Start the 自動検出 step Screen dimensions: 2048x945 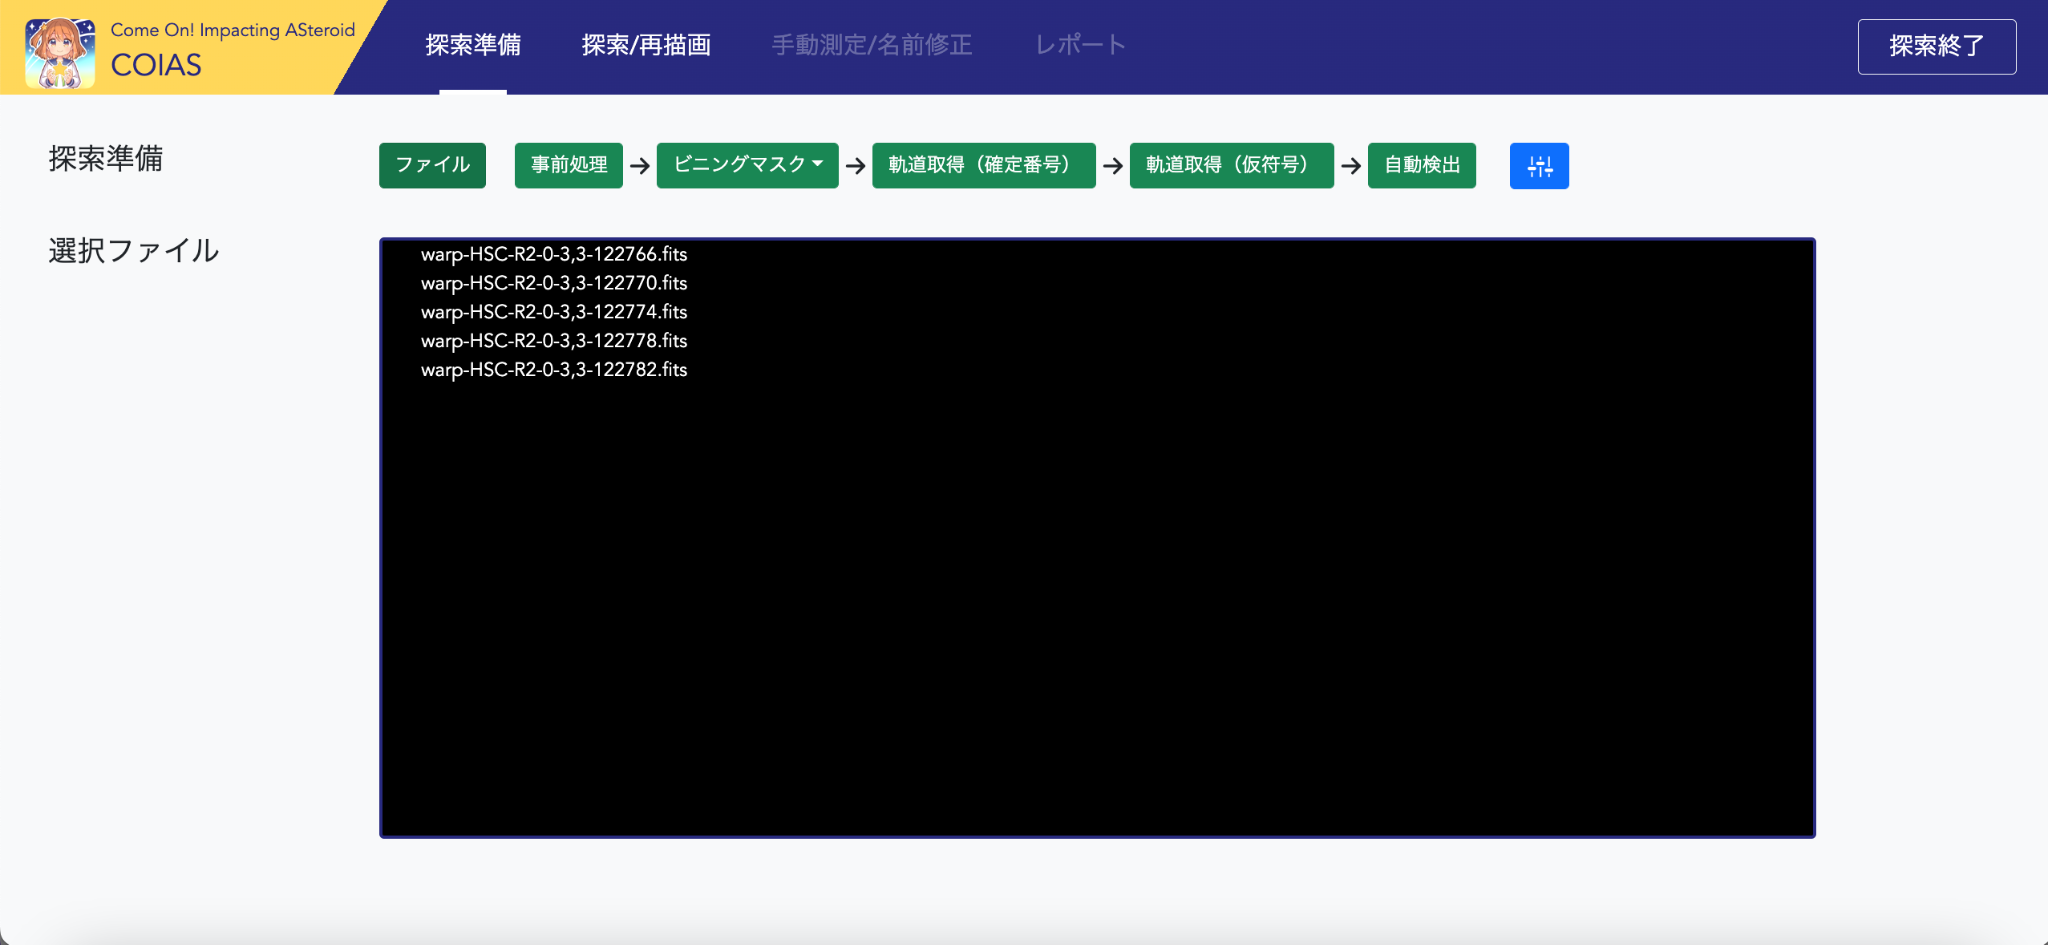tap(1421, 165)
